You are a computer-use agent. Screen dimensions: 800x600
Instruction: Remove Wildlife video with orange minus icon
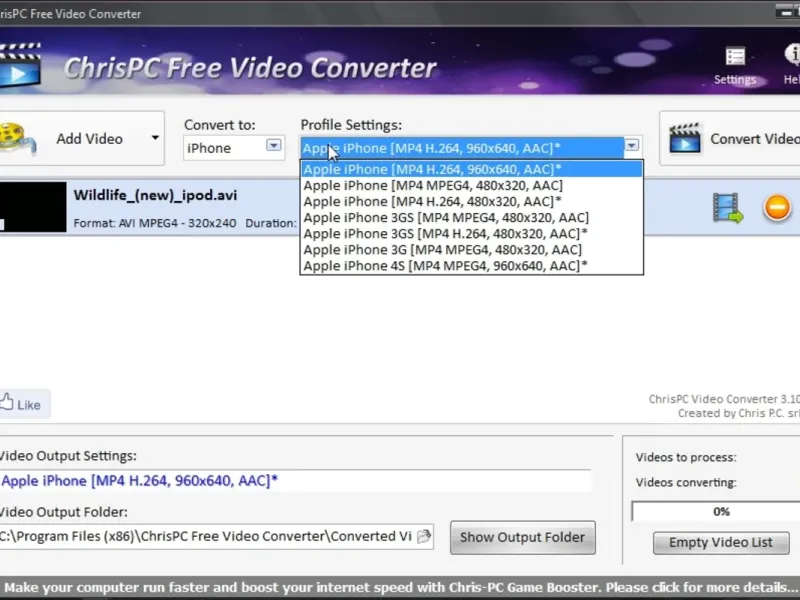coord(777,207)
